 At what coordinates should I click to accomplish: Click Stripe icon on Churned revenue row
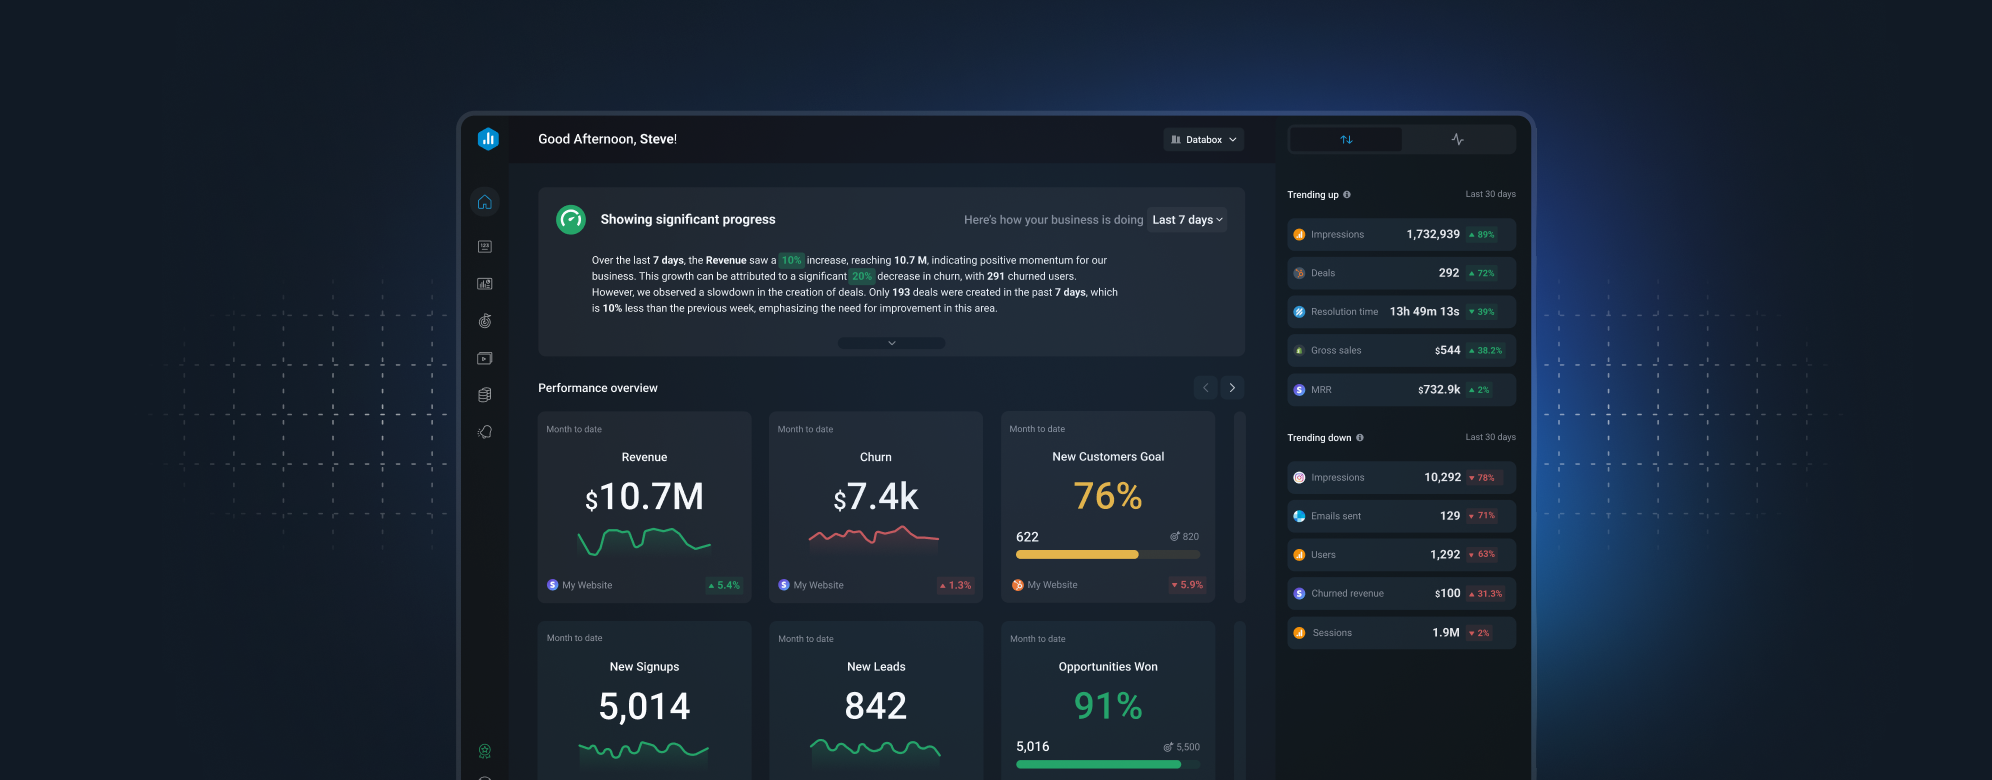1299,594
